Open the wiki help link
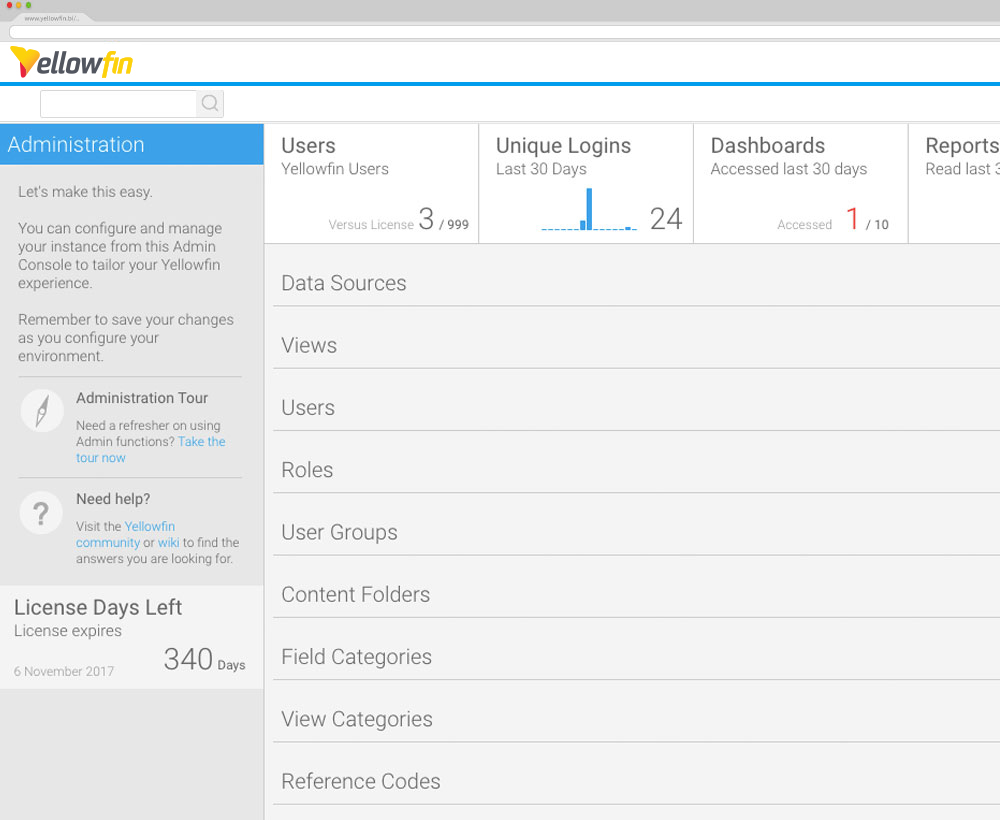The image size is (1000, 820). 168,542
